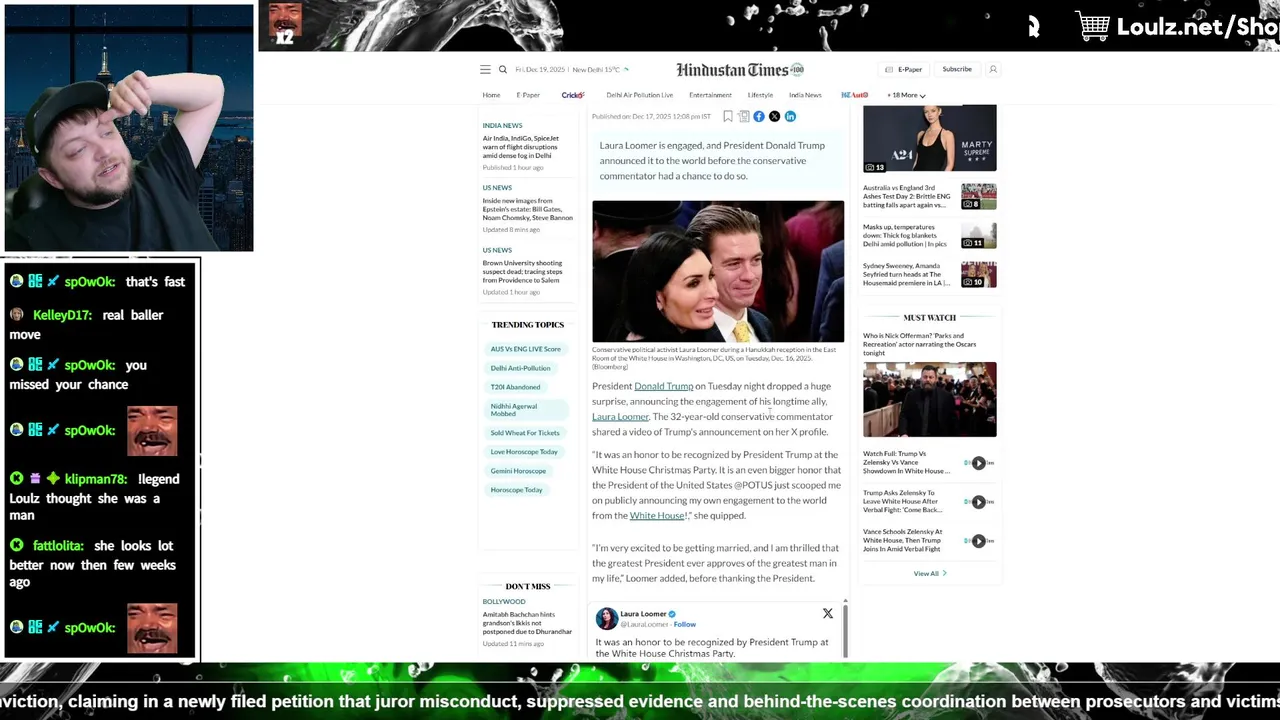Viewport: 1280px width, 720px height.
Task: Open the Nick Offerman Oscars video thumbnail
Action: coord(930,399)
